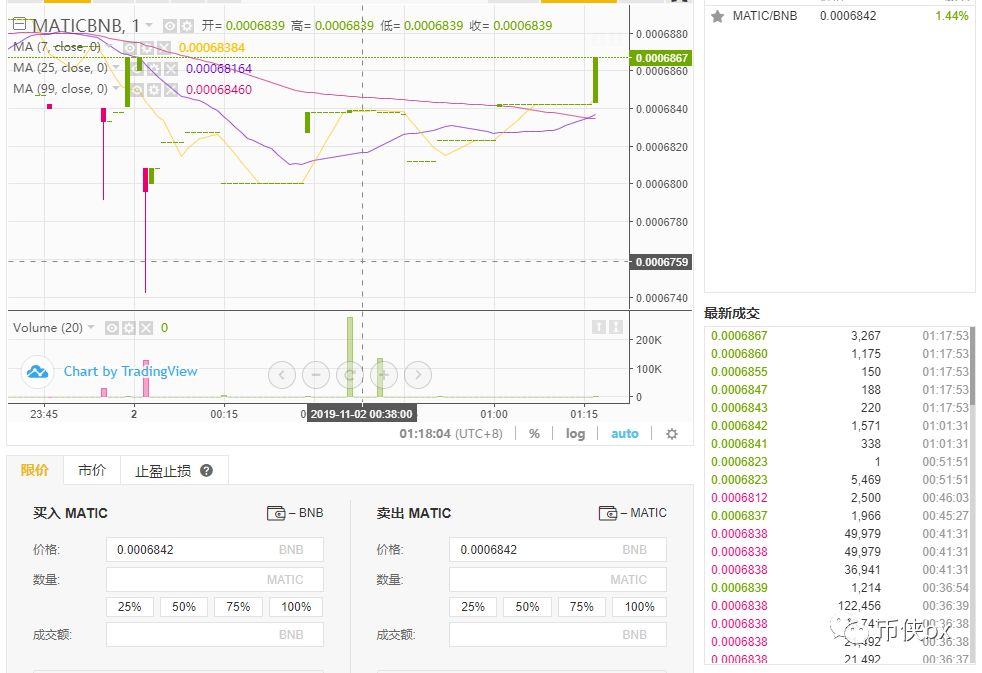Image resolution: width=982 pixels, height=673 pixels.
Task: Open chart settings gear near auto
Action: pos(672,434)
